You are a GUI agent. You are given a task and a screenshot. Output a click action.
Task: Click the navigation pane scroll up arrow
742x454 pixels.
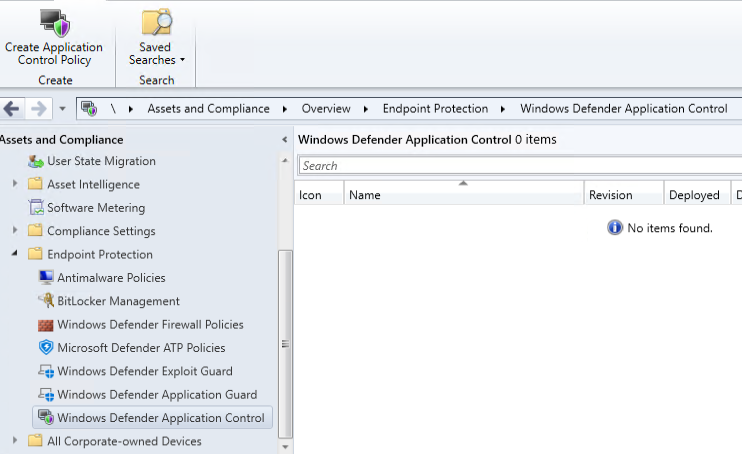point(285,161)
